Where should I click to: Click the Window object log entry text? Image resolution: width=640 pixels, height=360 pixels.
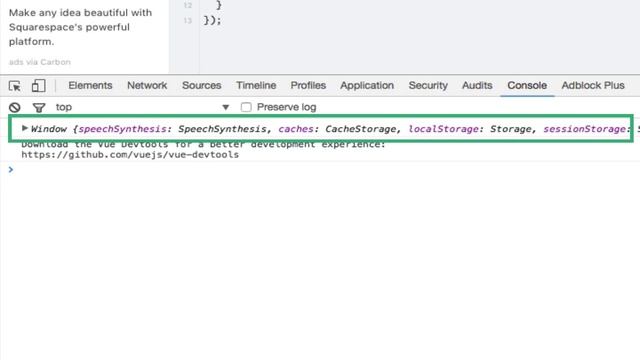pyautogui.click(x=331, y=129)
